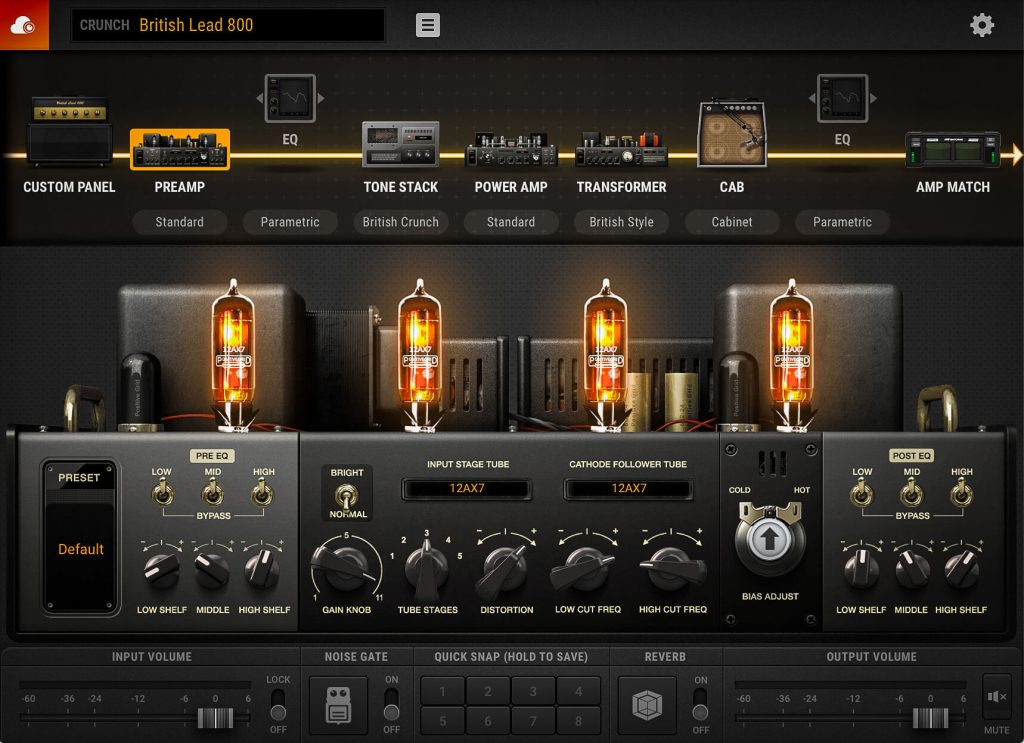Select Quick Snap slot 8
This screenshot has height=743, width=1024.
pos(578,721)
